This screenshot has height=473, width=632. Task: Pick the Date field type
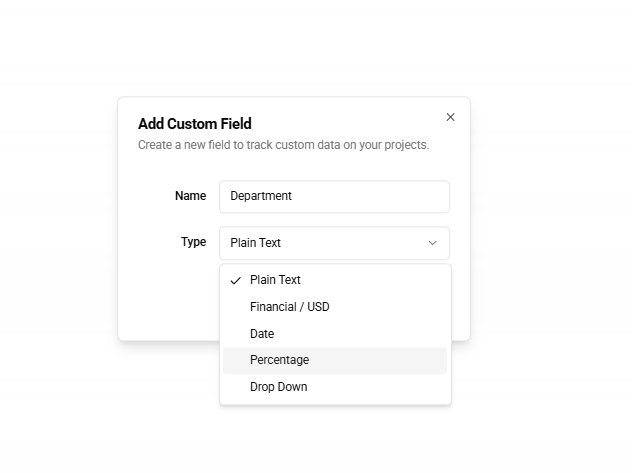[262, 334]
